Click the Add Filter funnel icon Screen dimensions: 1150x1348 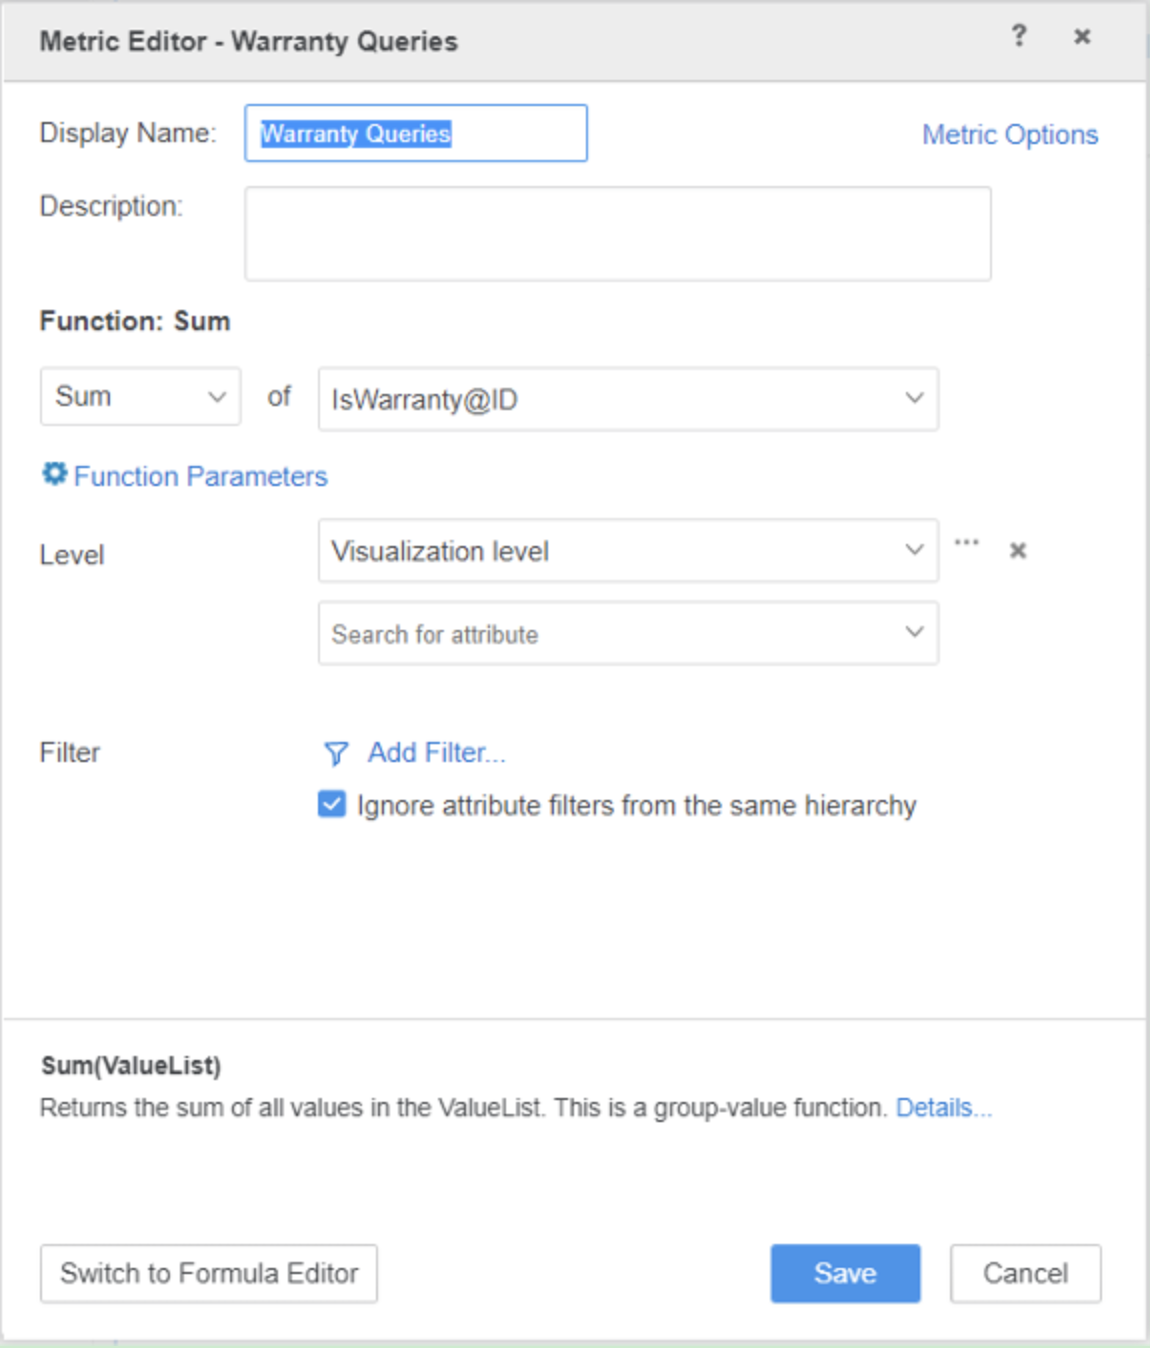click(336, 753)
